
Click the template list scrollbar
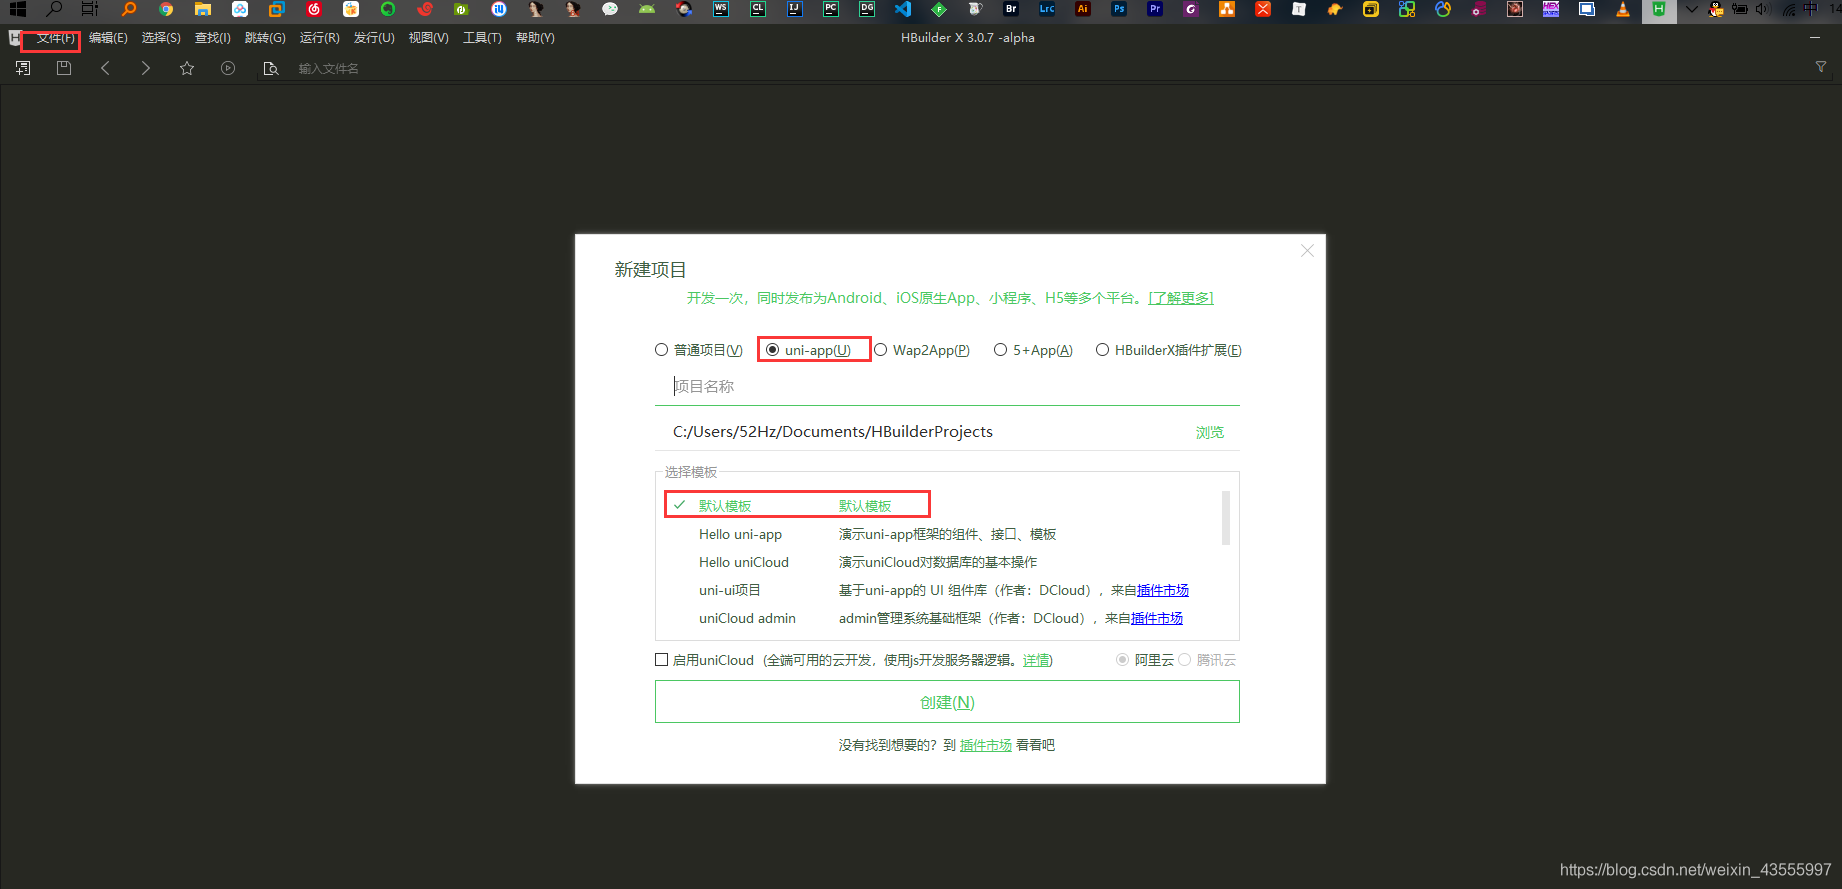[1226, 518]
